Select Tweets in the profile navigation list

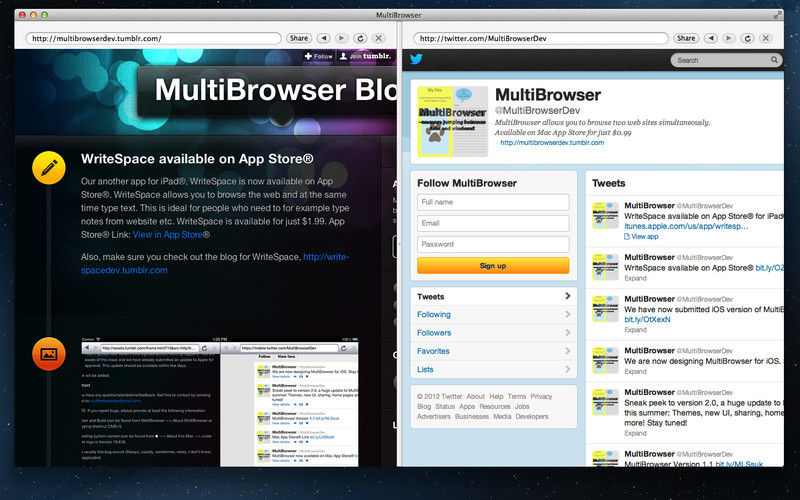[493, 296]
